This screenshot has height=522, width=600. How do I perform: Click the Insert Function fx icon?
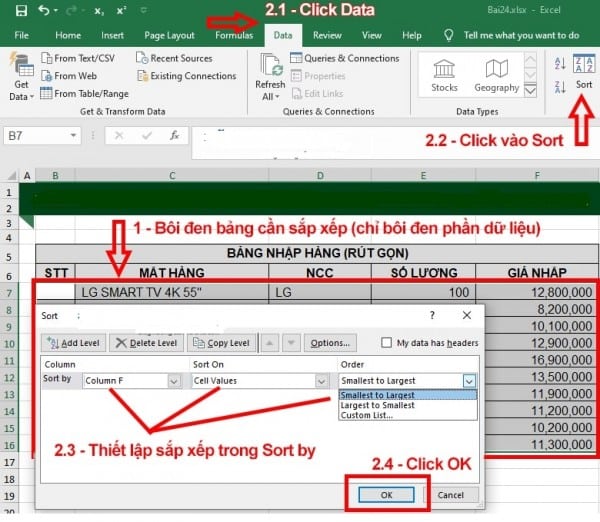click(174, 135)
